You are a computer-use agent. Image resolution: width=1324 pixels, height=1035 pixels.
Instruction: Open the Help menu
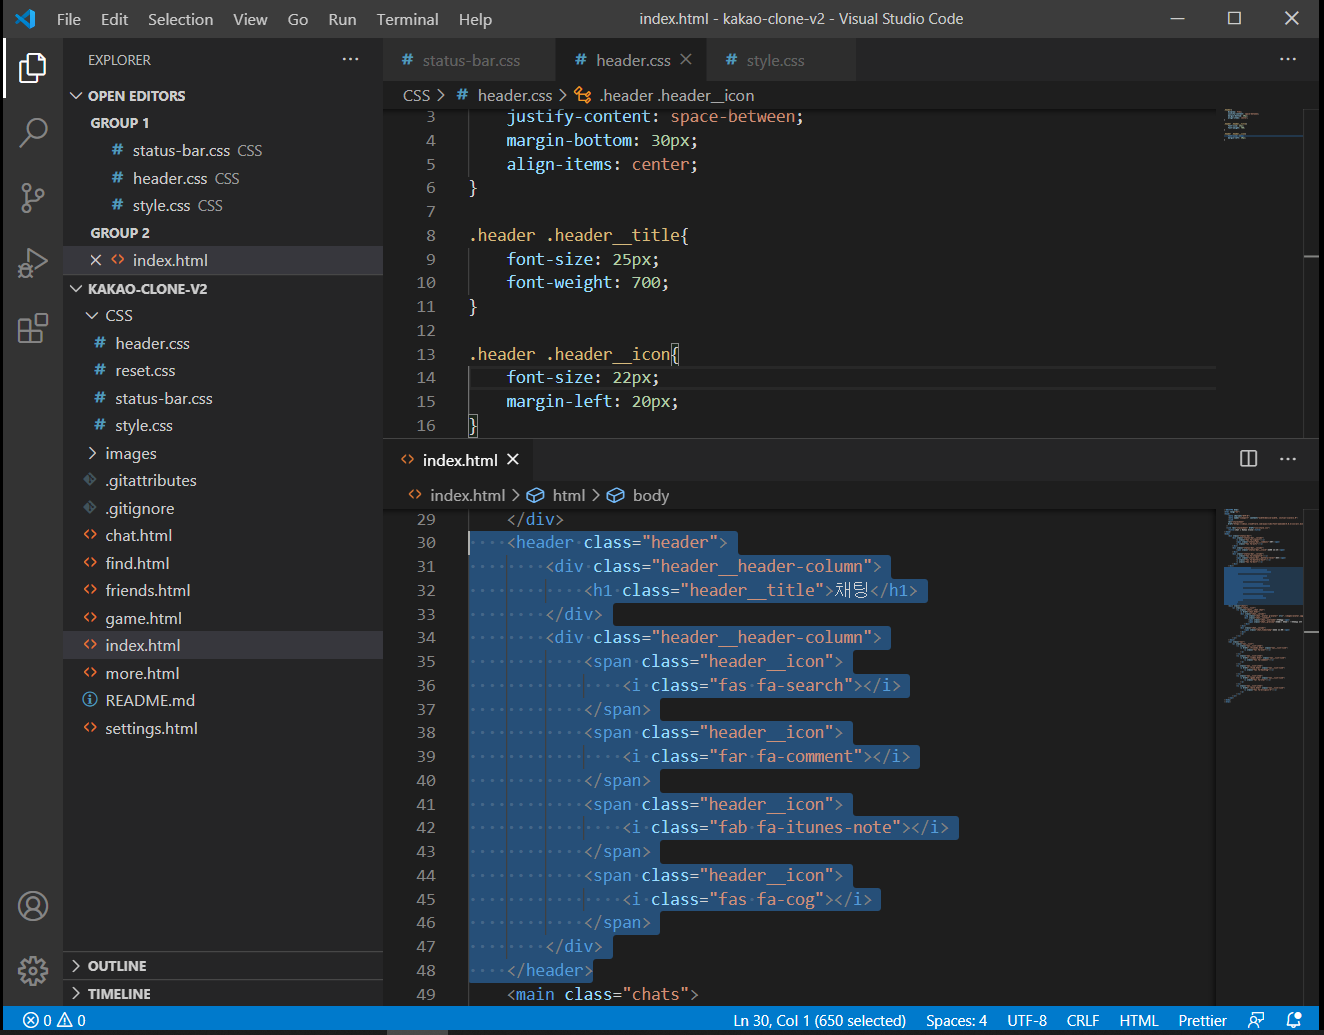(x=475, y=19)
